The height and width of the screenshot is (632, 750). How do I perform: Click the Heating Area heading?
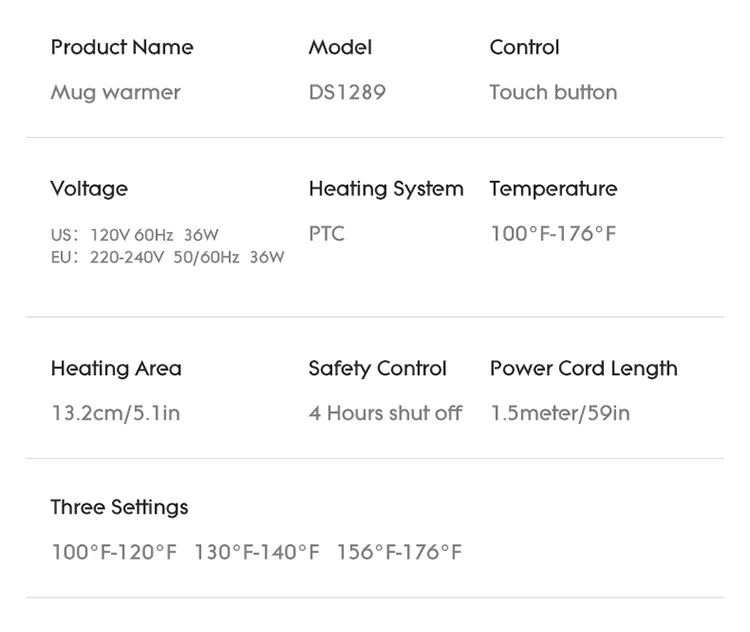tap(116, 368)
